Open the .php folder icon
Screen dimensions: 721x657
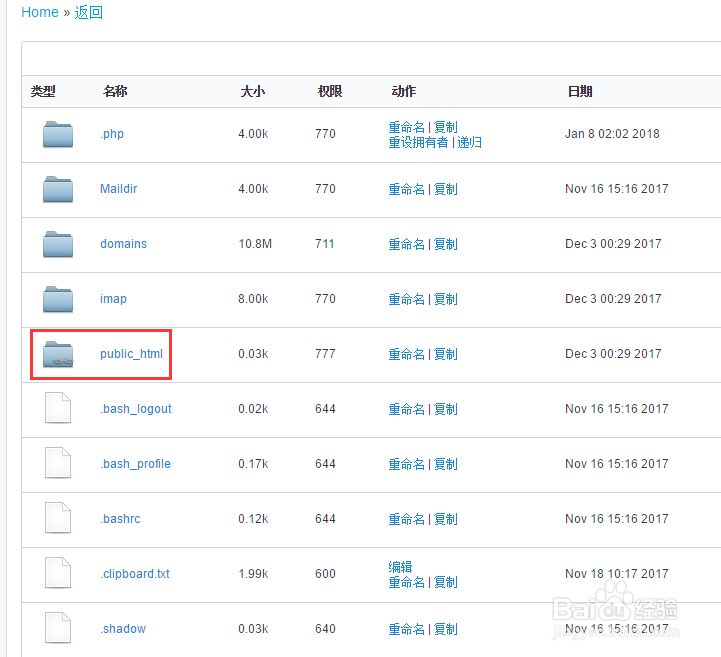coord(58,134)
